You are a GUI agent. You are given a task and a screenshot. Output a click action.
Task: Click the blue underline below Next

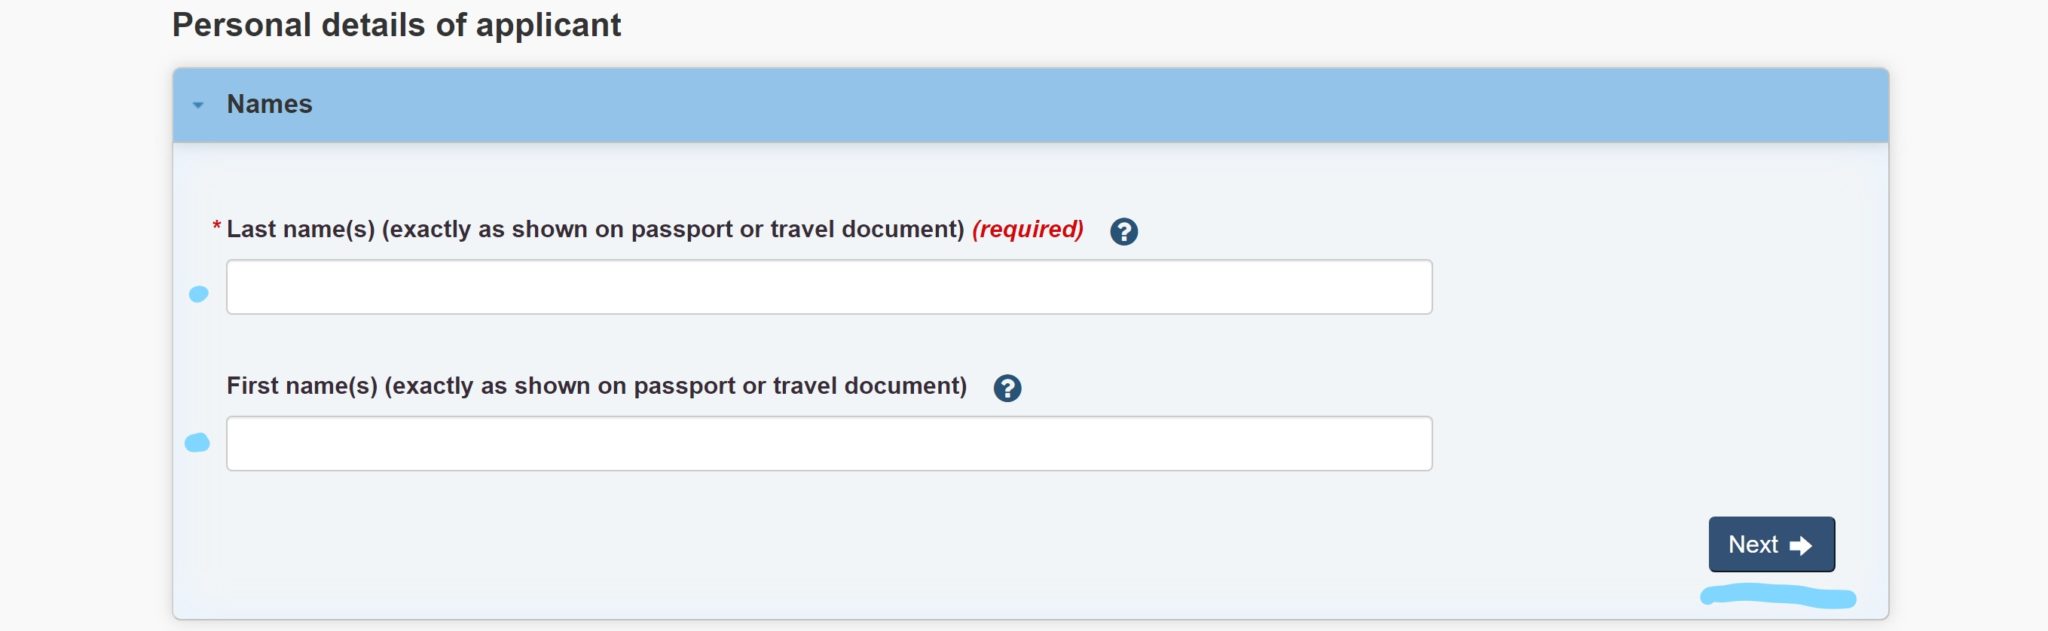pyautogui.click(x=1778, y=597)
